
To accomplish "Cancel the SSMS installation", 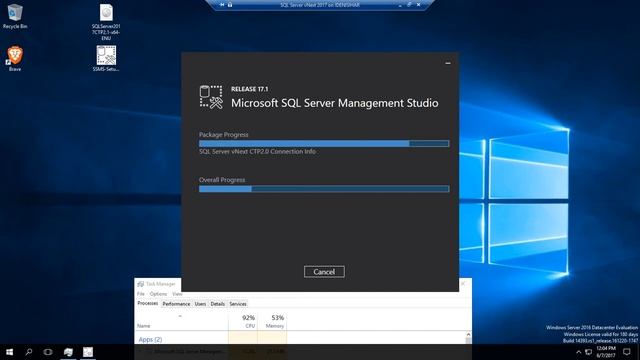I will pos(324,272).
